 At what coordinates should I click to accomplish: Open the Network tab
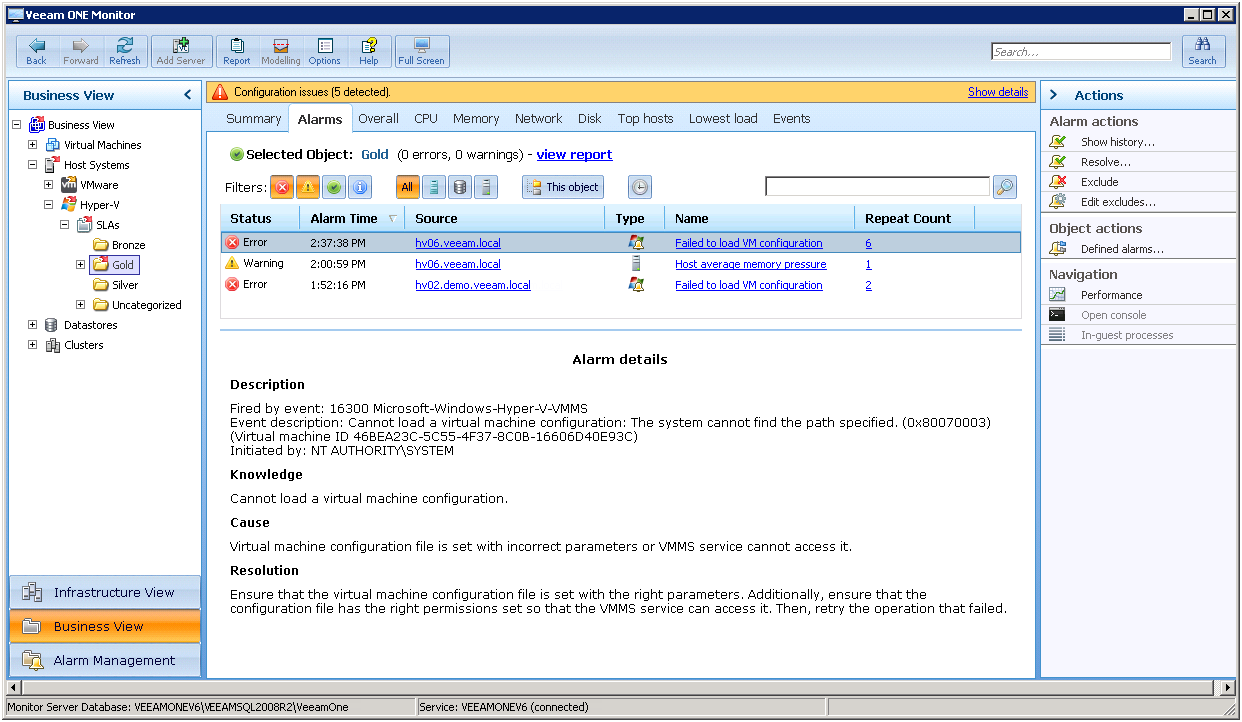539,118
